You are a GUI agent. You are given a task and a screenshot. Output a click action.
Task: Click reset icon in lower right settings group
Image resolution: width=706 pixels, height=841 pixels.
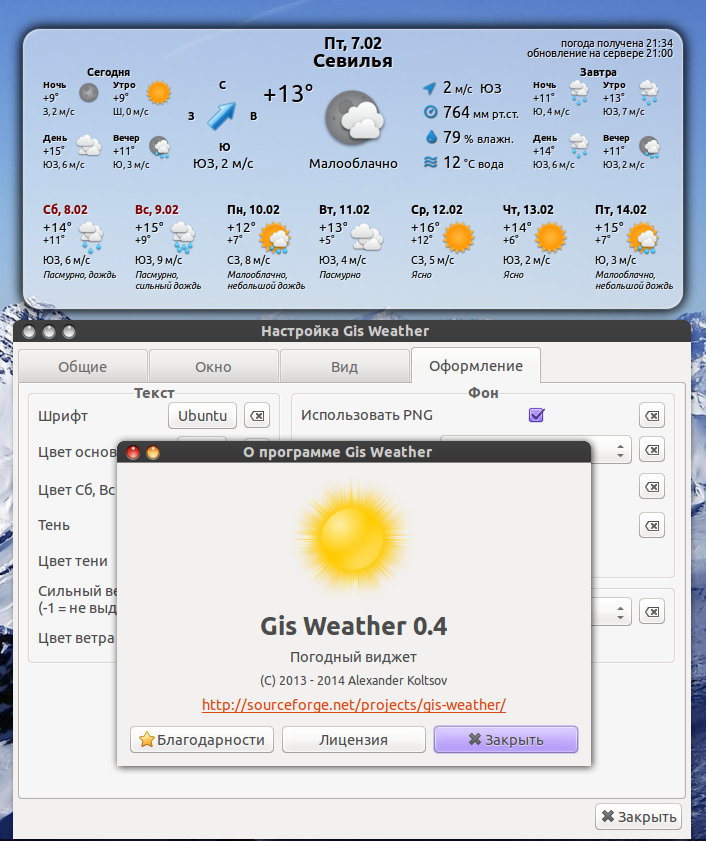point(652,611)
